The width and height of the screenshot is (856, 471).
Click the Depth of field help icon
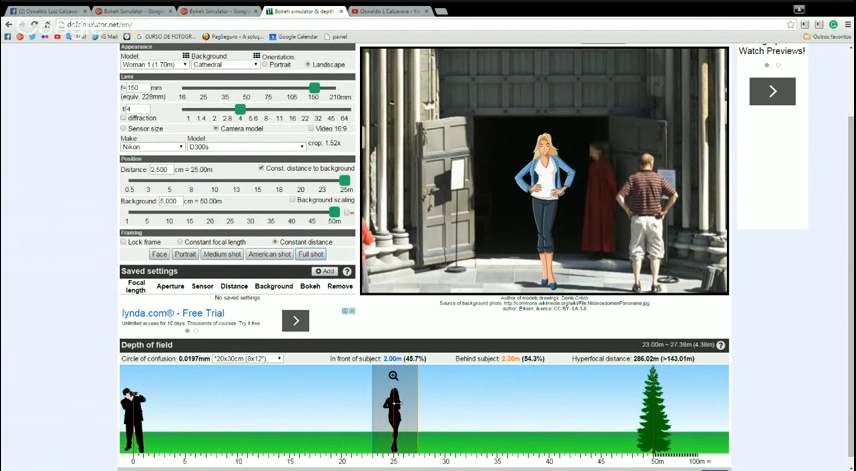pos(721,345)
